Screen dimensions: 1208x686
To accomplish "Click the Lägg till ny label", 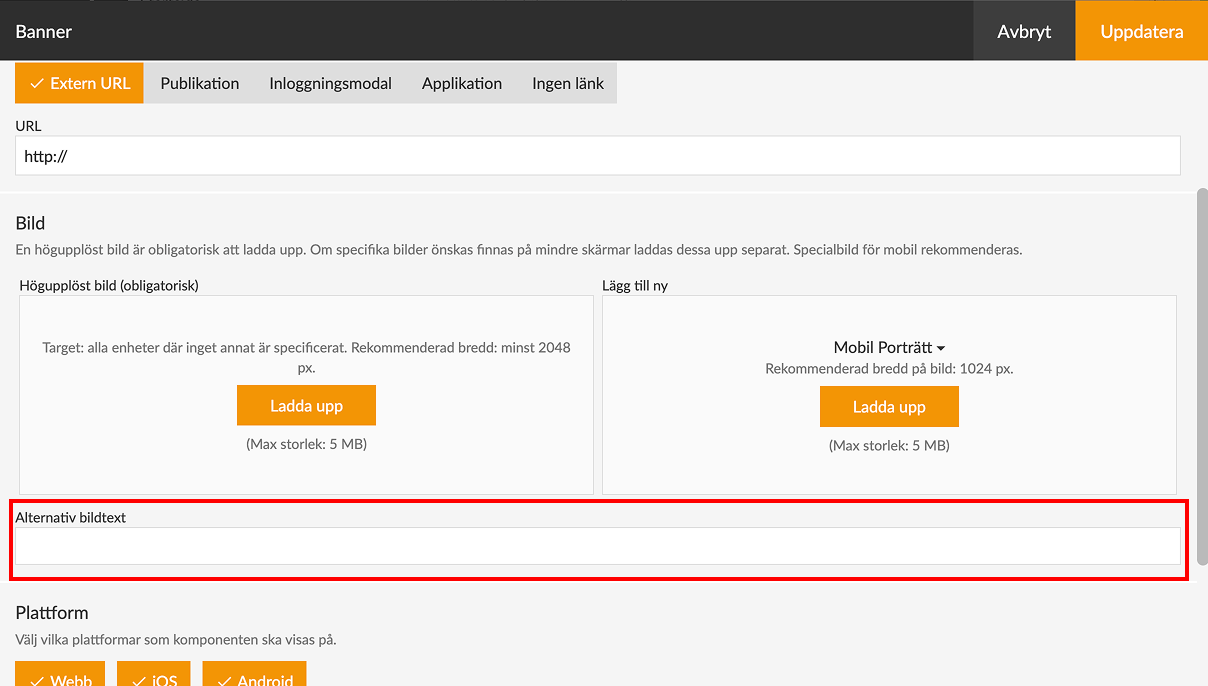I will (635, 286).
